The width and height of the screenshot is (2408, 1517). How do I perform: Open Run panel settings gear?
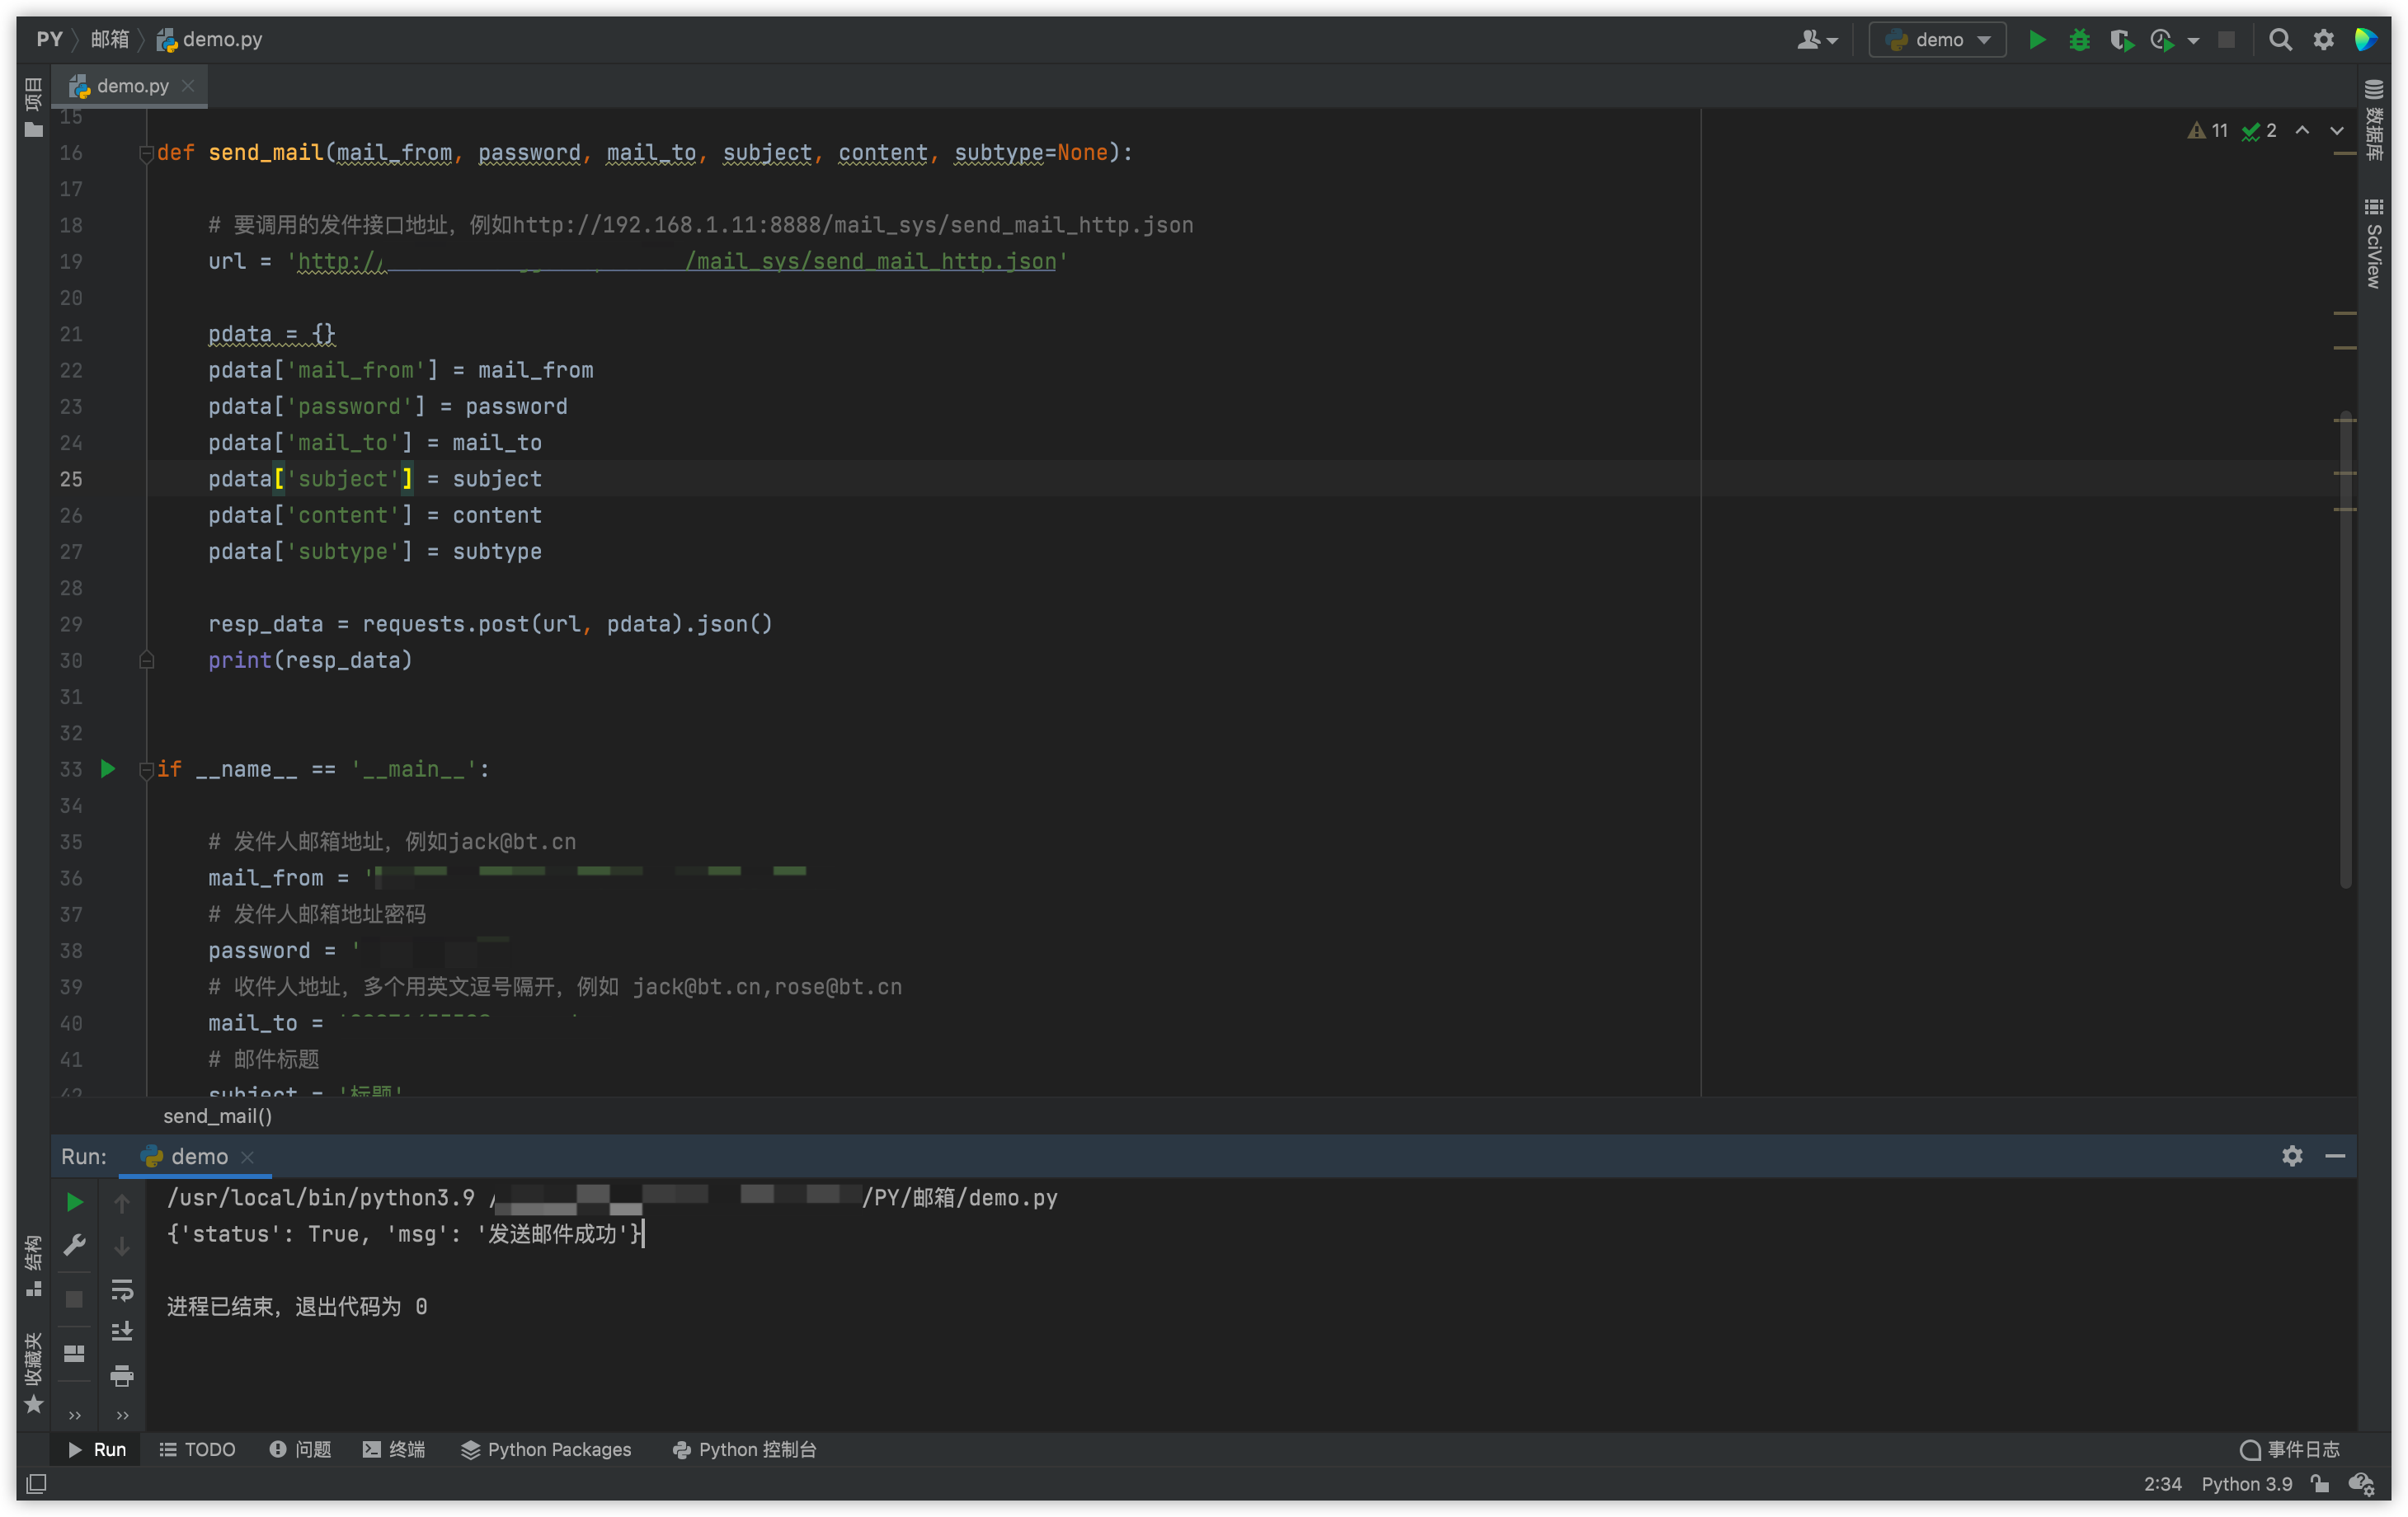tap(2293, 1156)
